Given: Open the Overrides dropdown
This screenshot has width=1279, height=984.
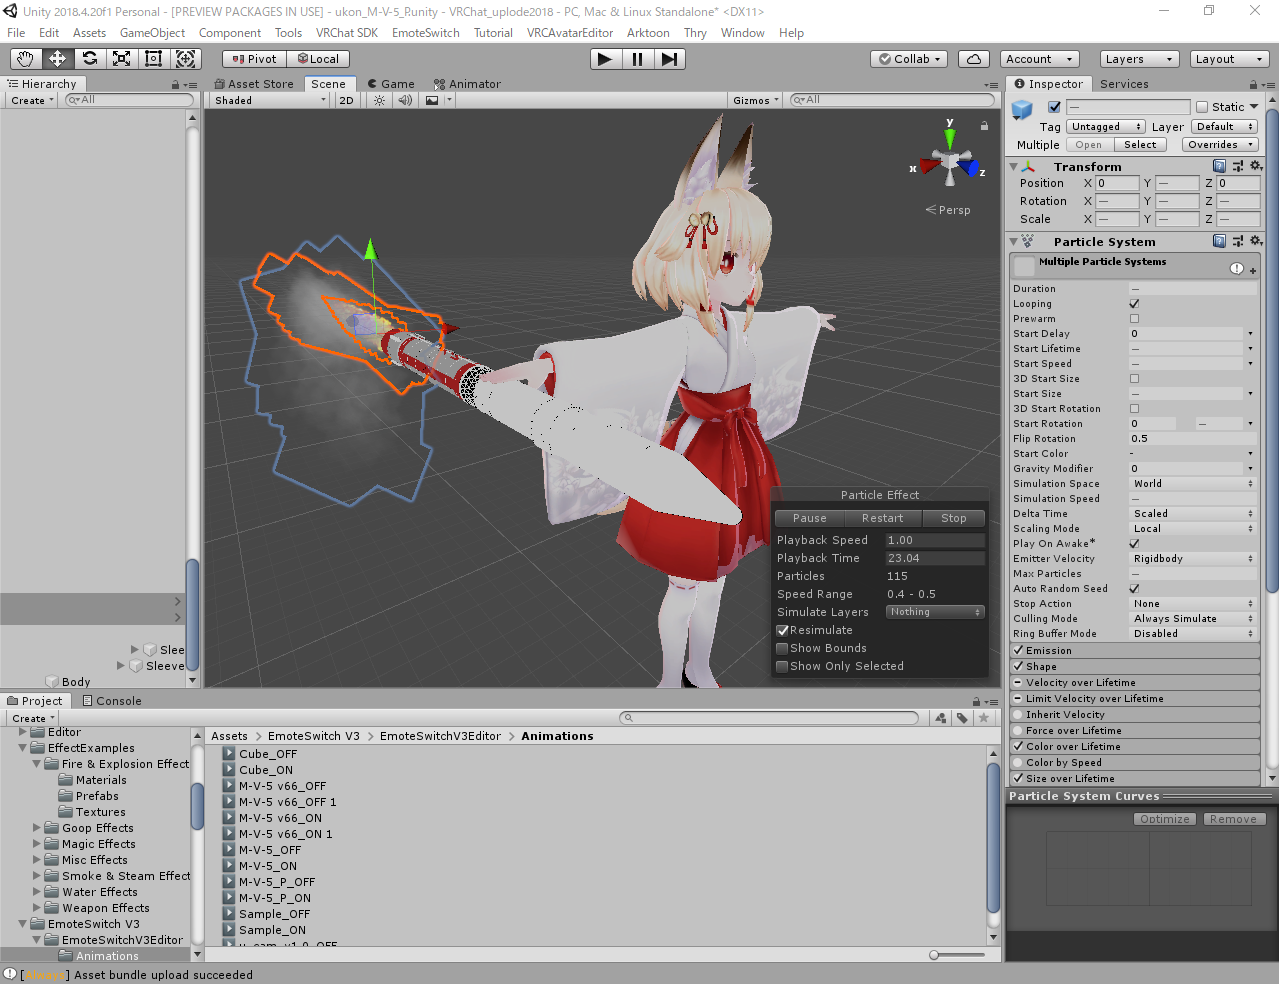Looking at the screenshot, I should pos(1220,145).
